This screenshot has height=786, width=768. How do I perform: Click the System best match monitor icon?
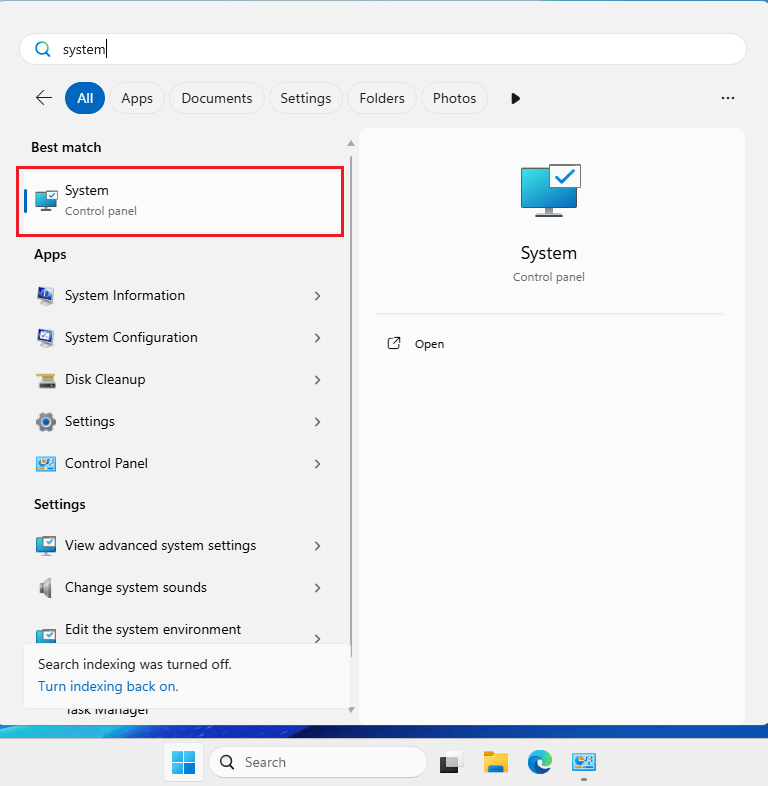point(46,201)
